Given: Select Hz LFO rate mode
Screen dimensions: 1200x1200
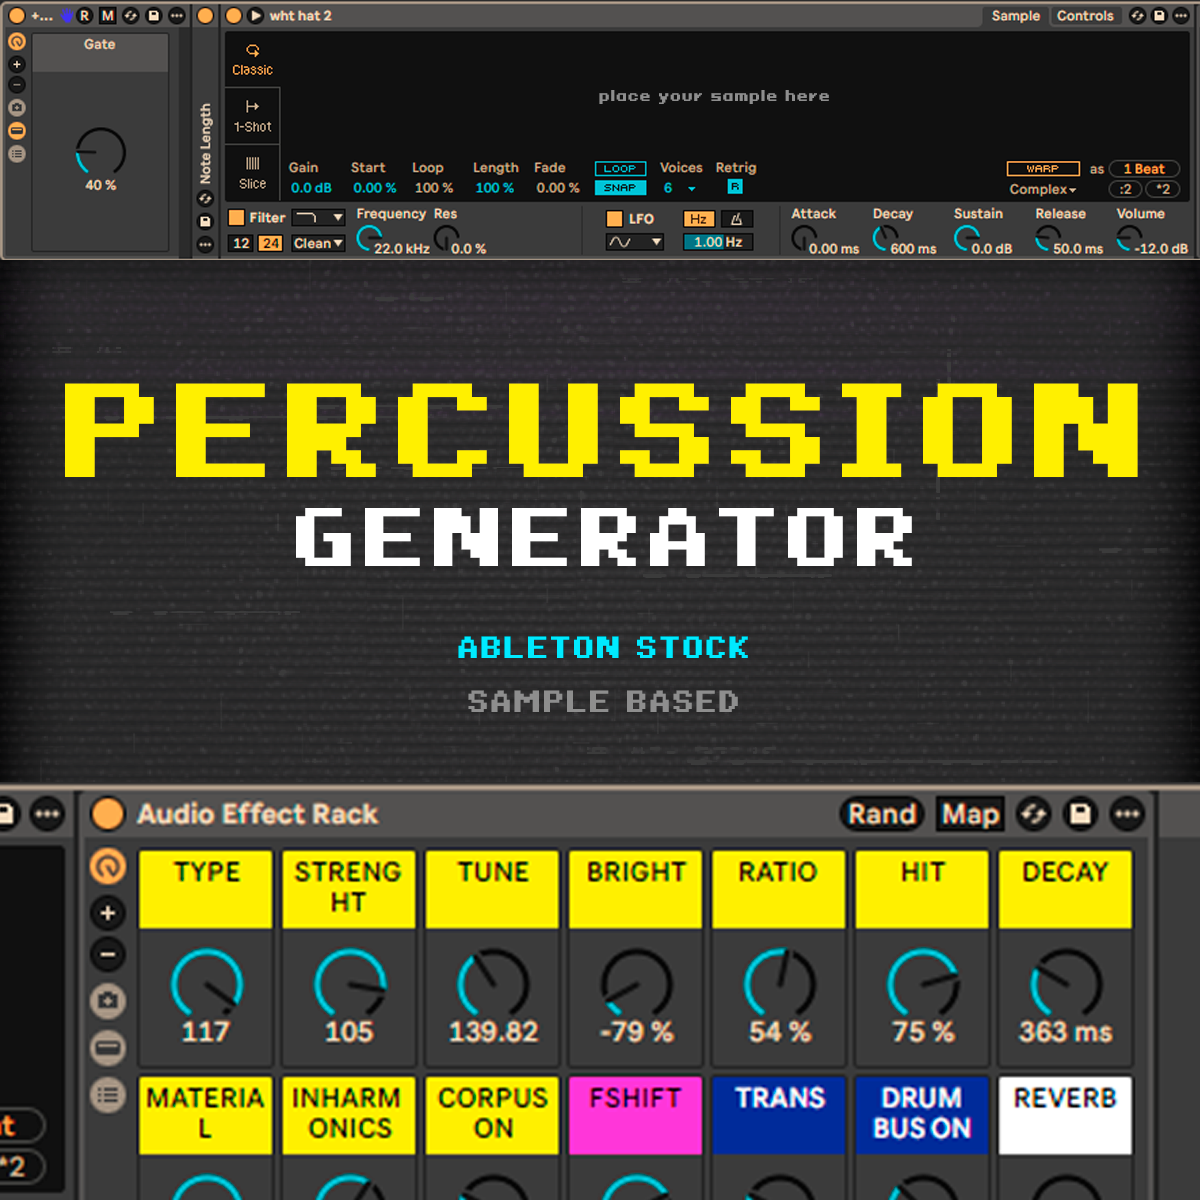Looking at the screenshot, I should pos(698,219).
